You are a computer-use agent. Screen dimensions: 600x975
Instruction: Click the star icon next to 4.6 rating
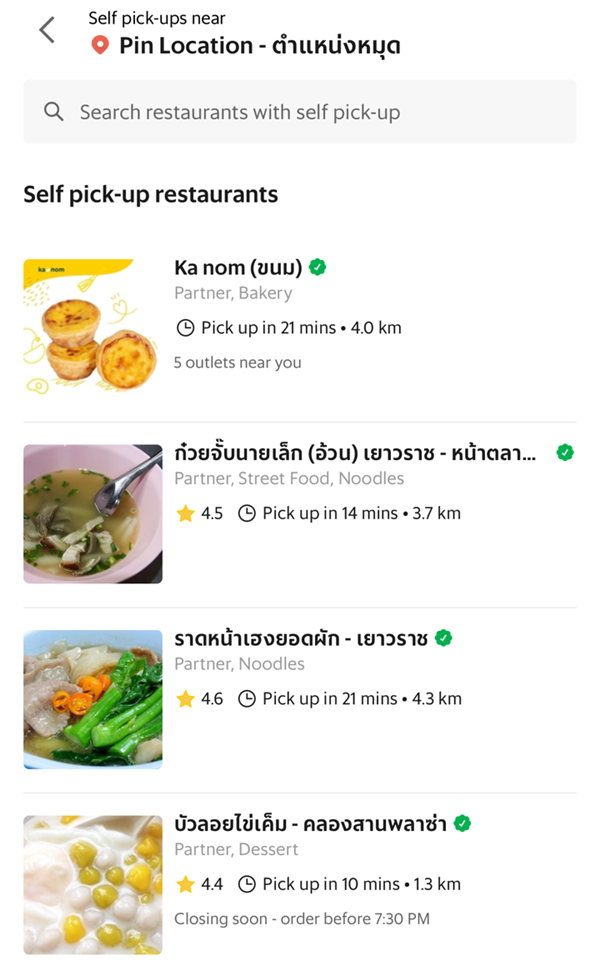(185, 699)
